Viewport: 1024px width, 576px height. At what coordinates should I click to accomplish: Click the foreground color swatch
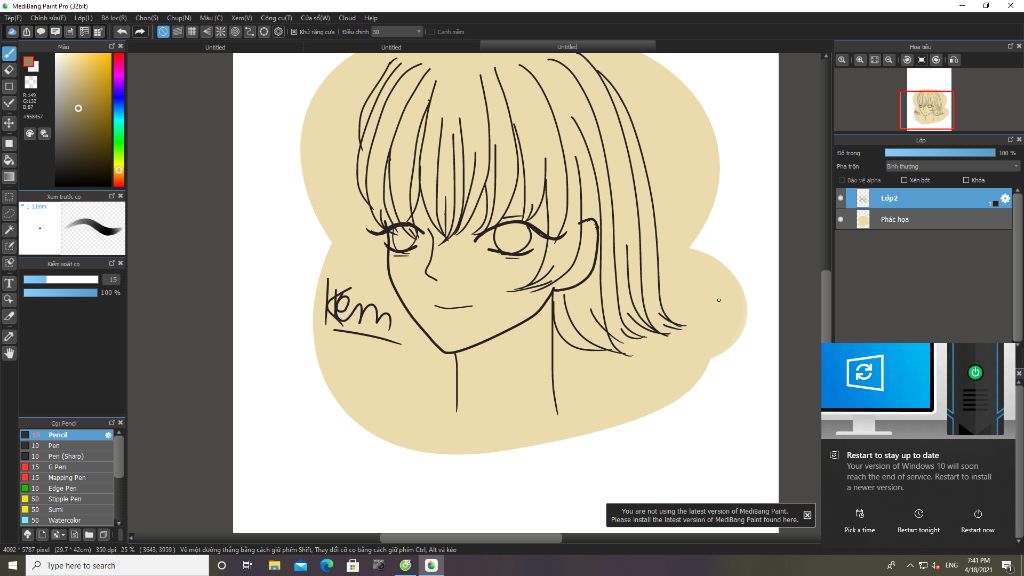(28, 61)
